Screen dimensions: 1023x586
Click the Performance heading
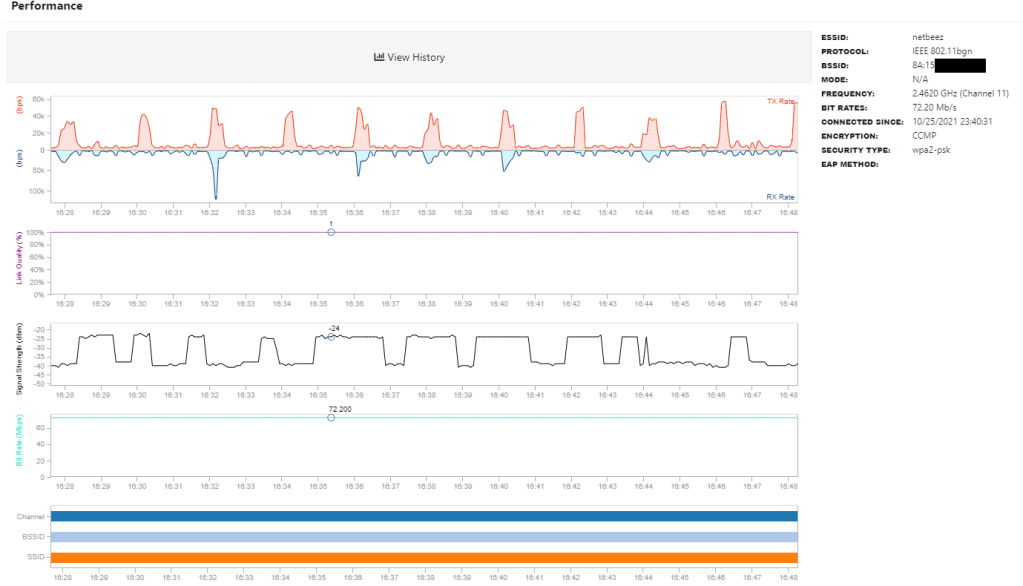point(47,7)
